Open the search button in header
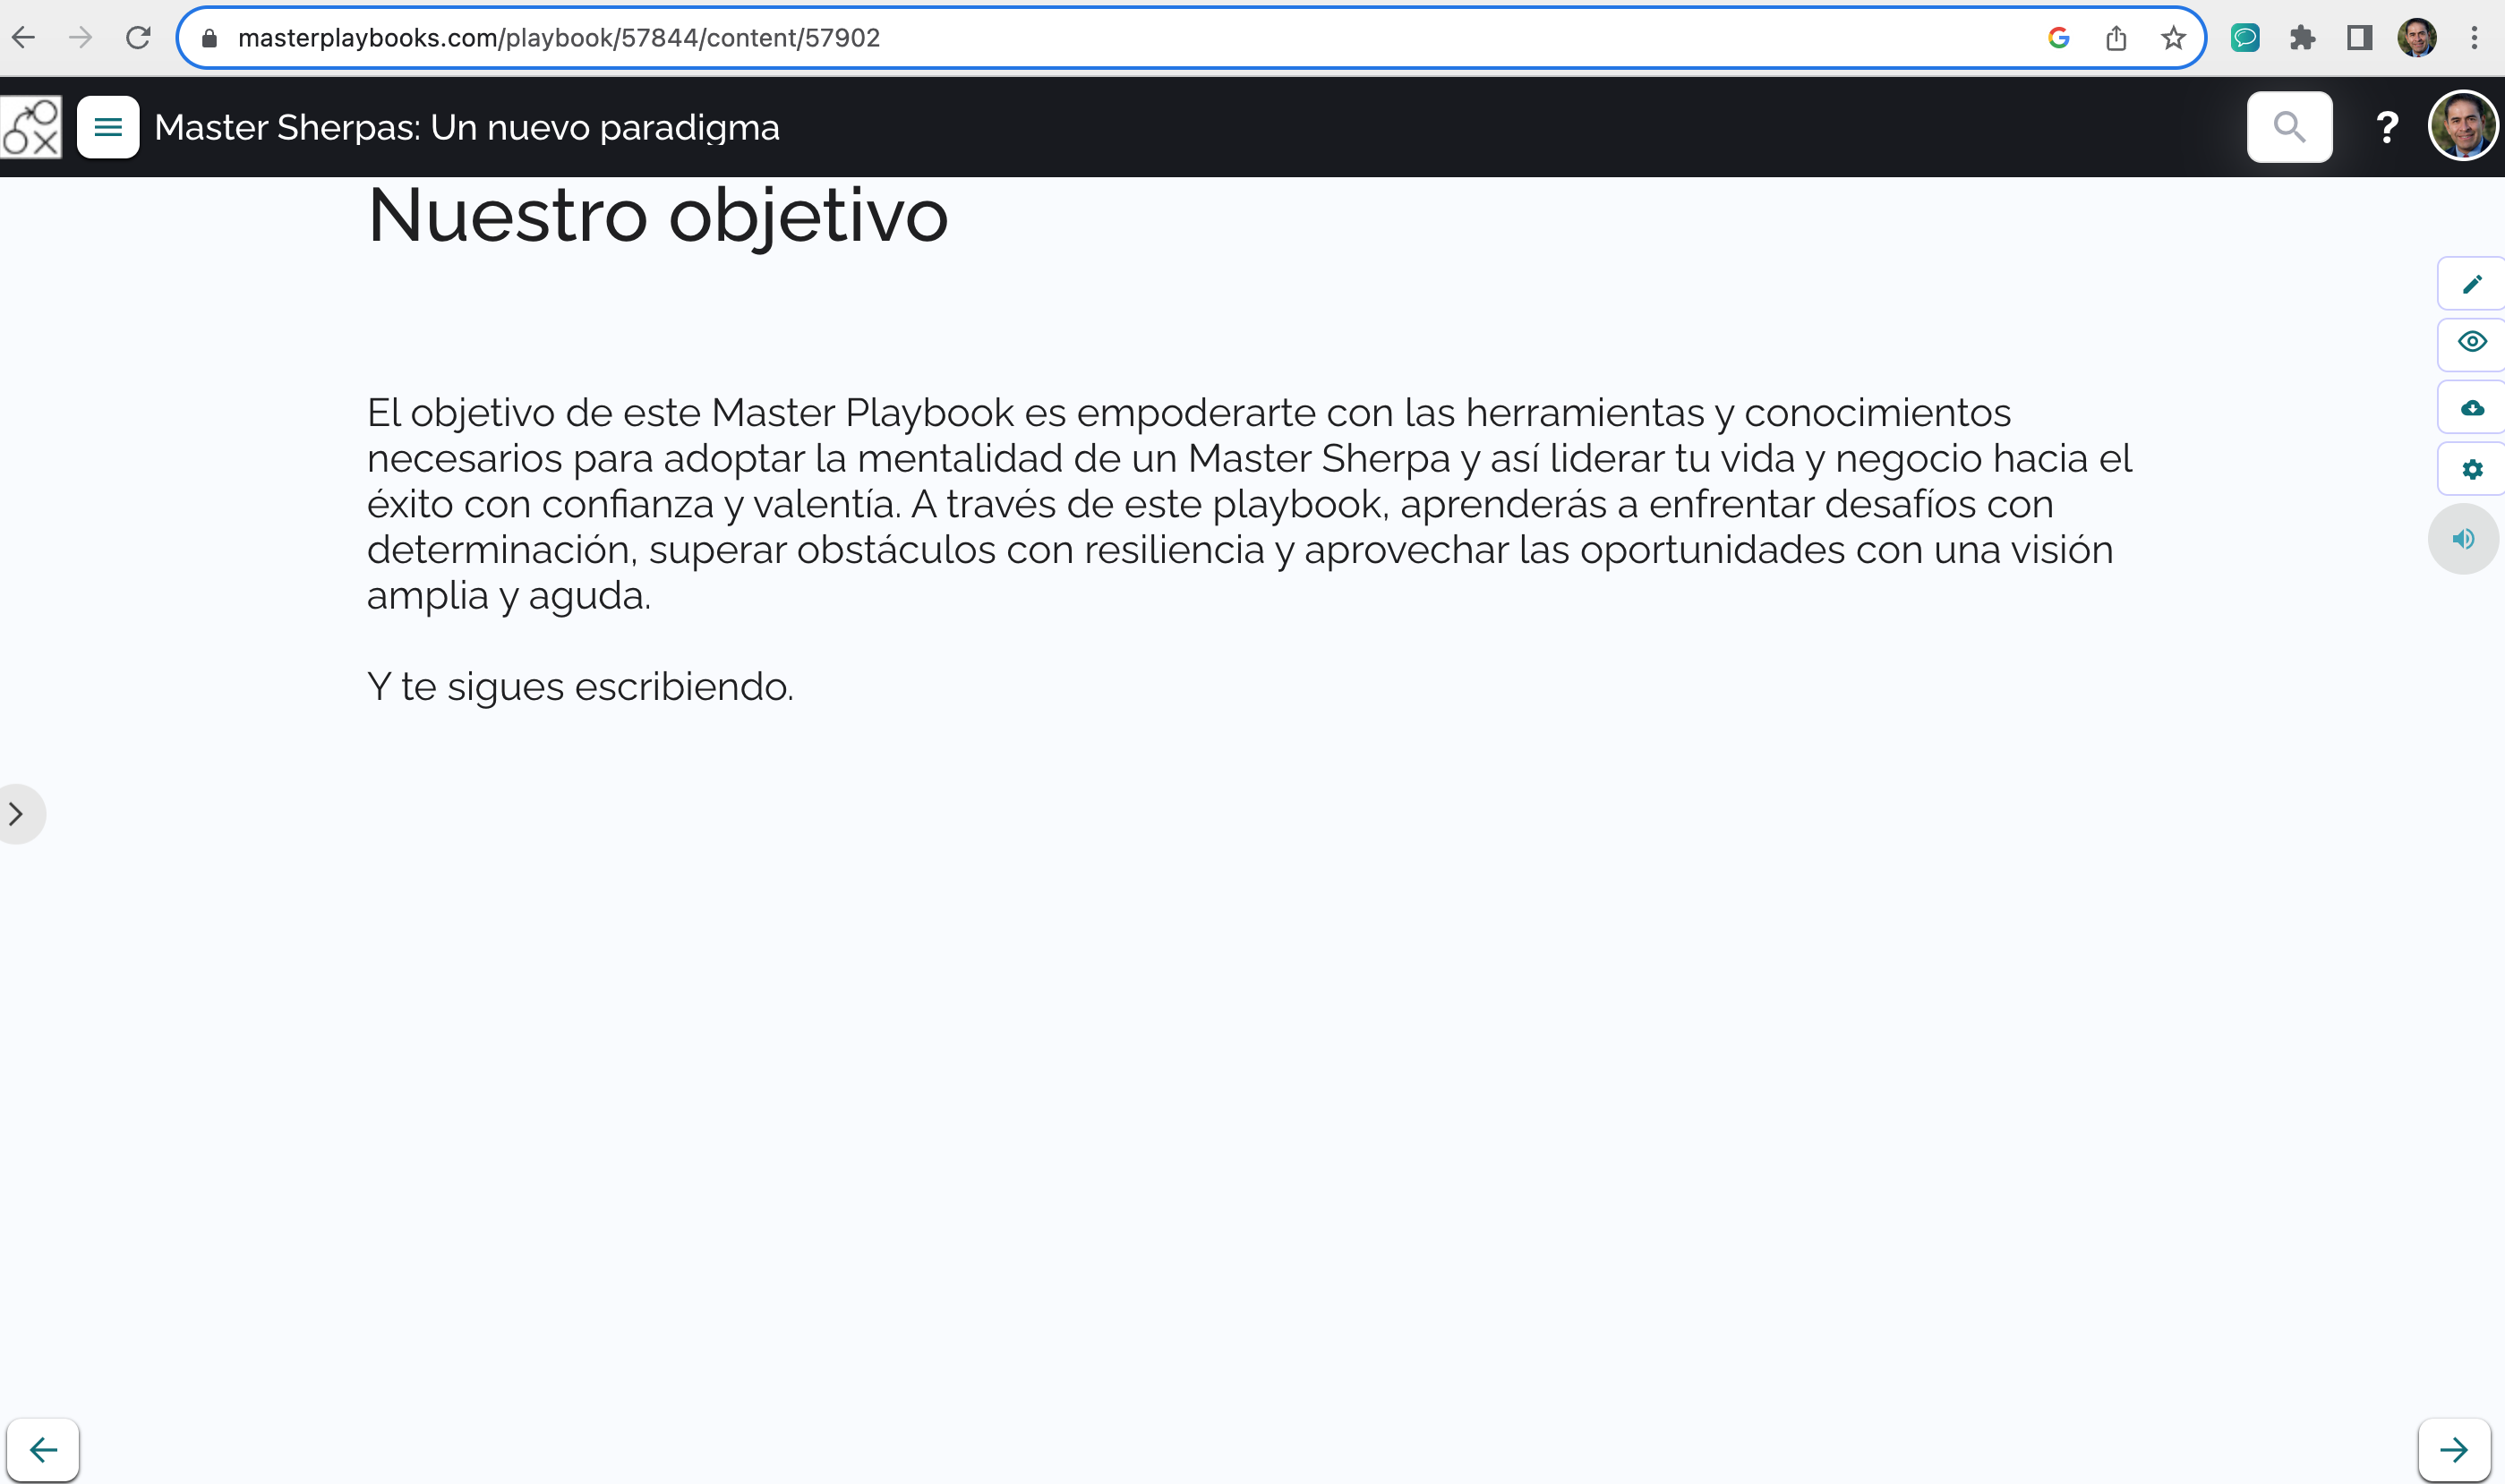The width and height of the screenshot is (2505, 1484). coord(2289,127)
